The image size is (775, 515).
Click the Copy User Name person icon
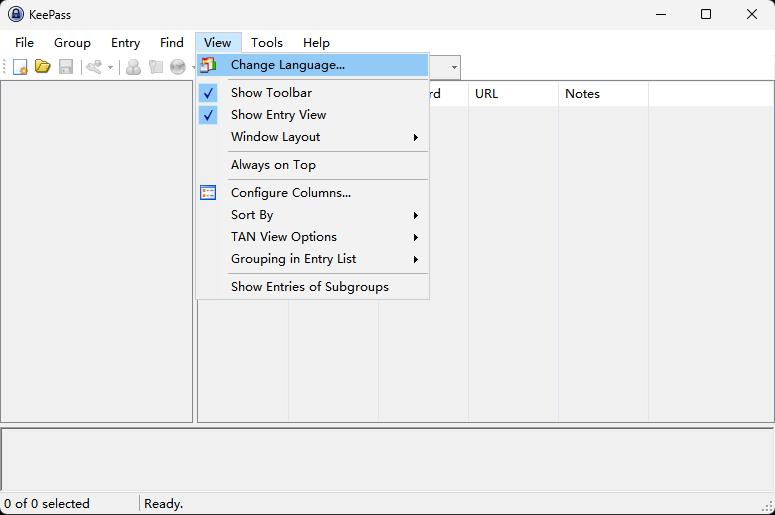[x=133, y=67]
